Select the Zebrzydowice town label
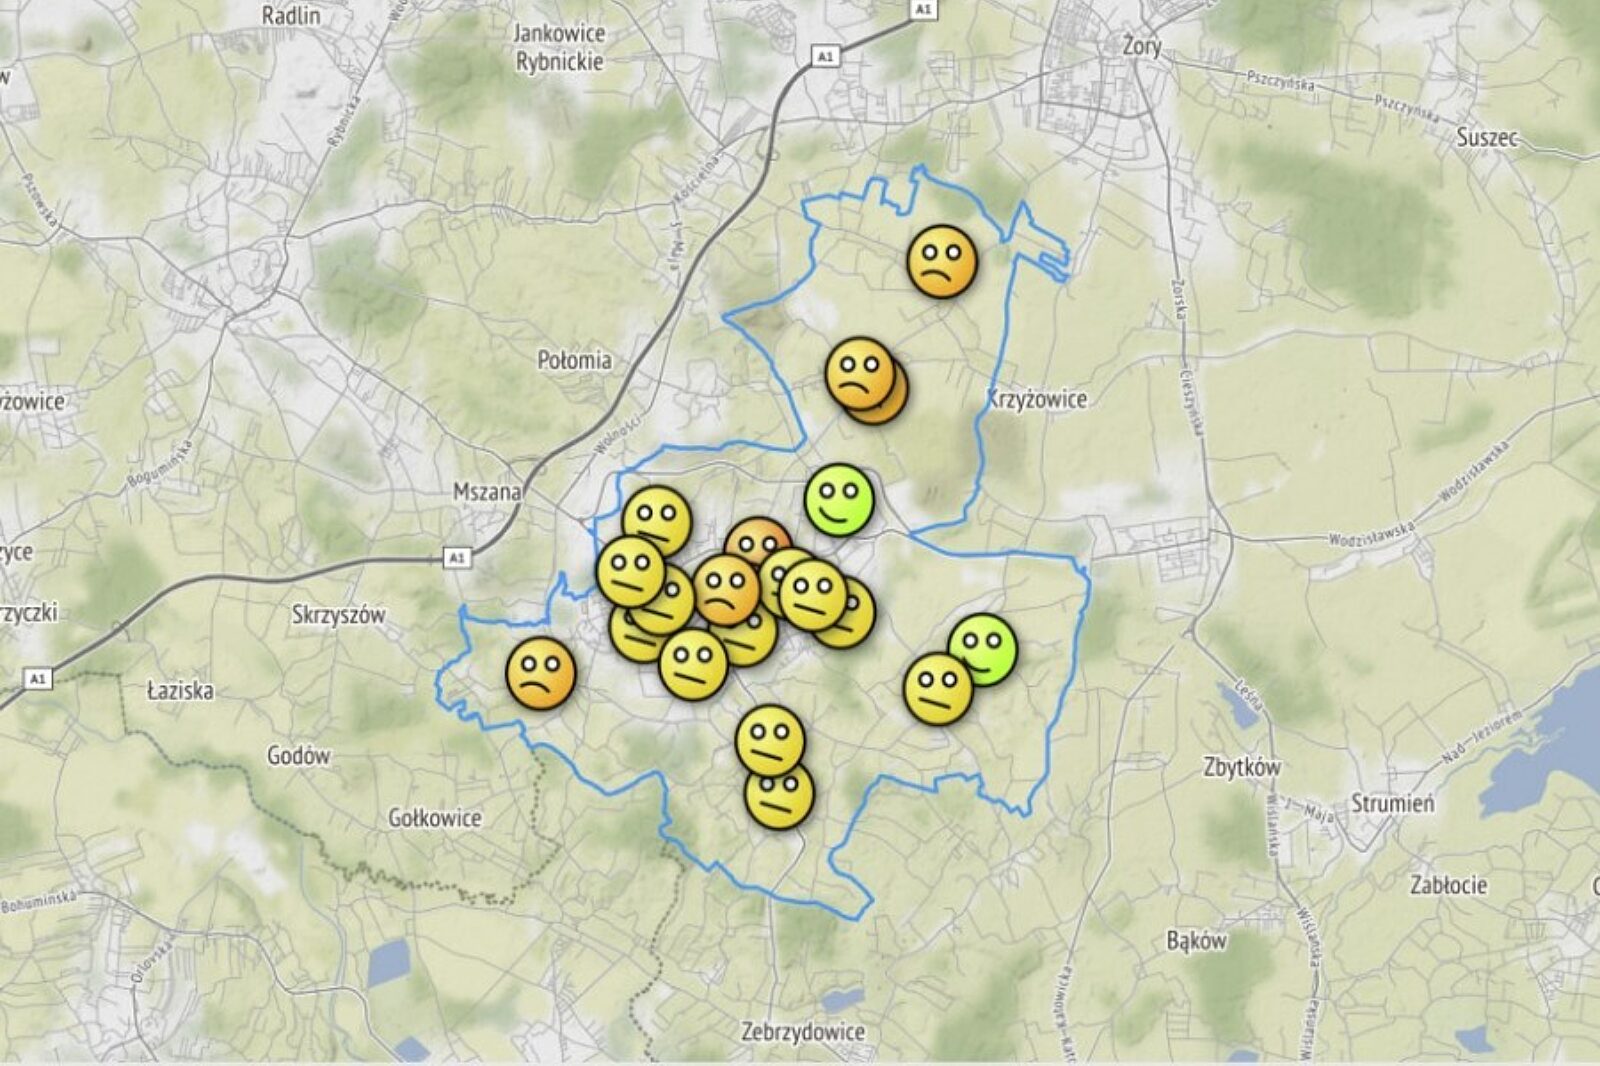 coord(803,1031)
